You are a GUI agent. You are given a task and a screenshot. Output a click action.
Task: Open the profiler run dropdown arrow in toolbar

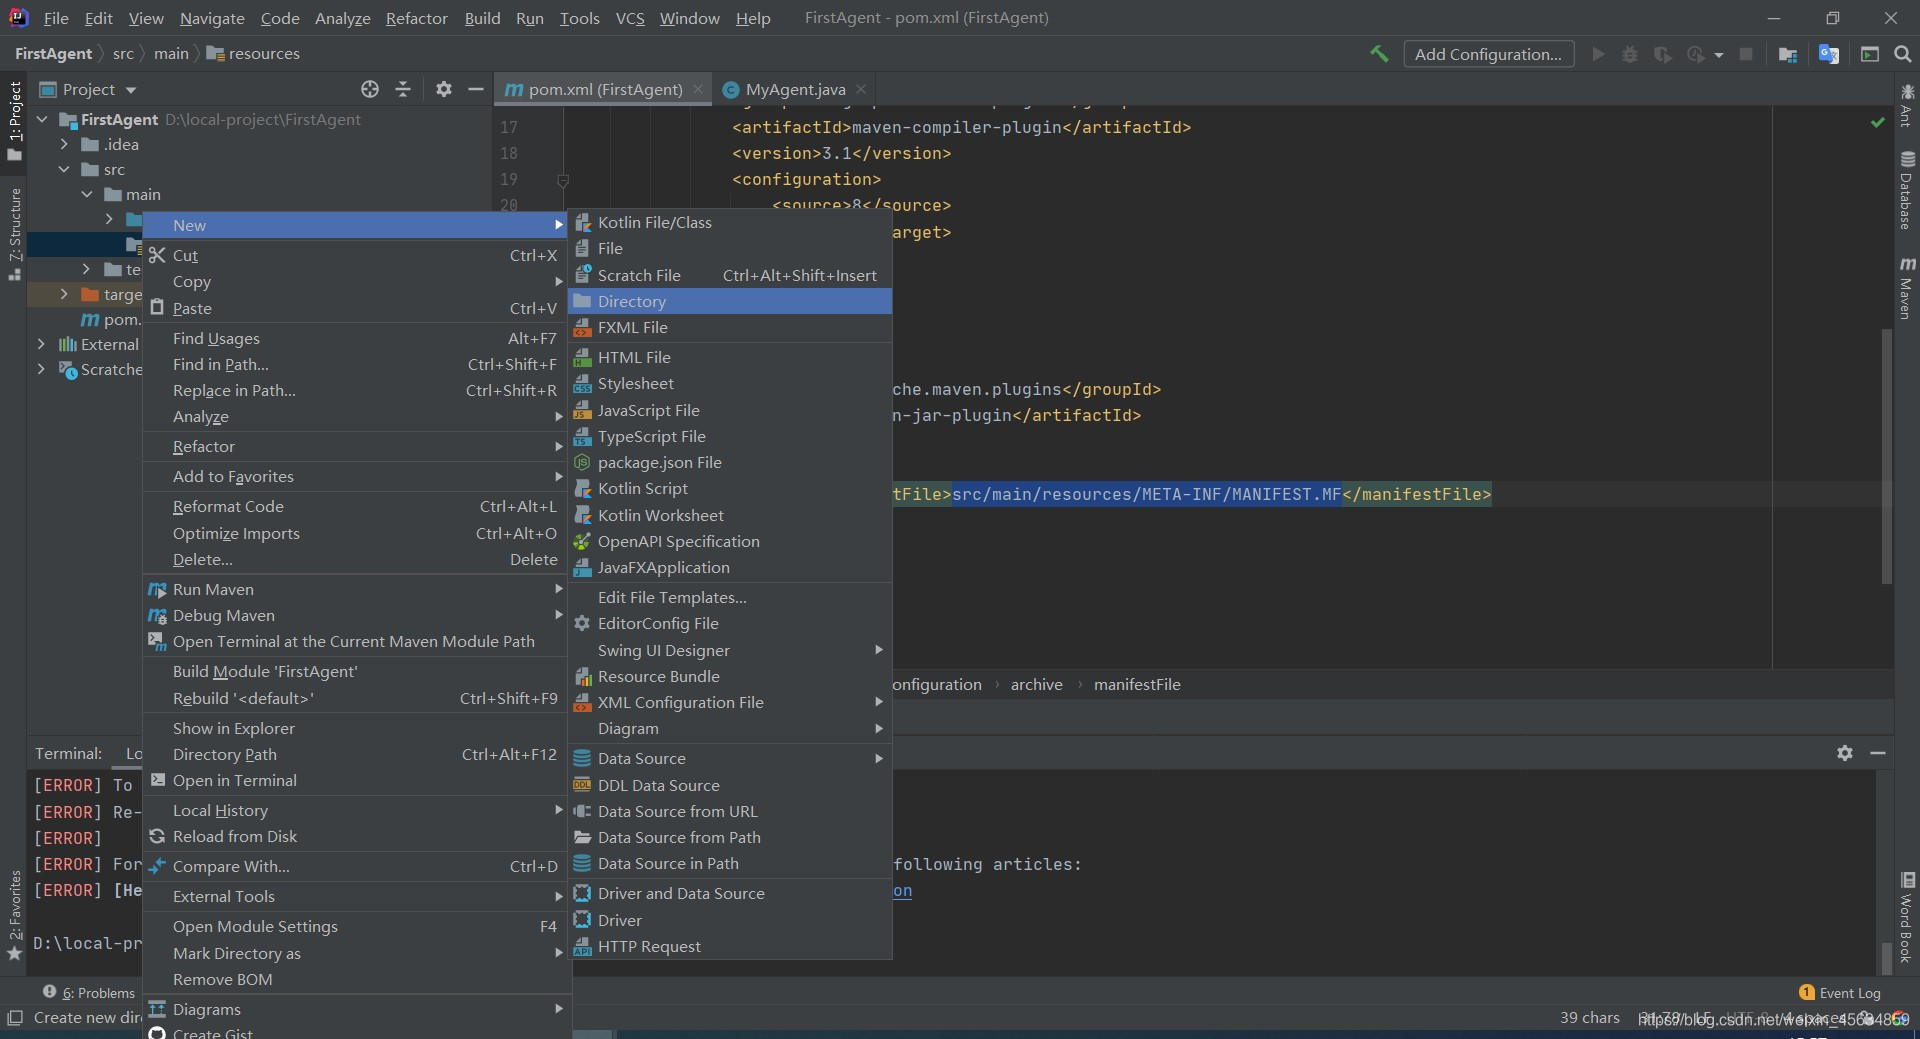click(1718, 55)
